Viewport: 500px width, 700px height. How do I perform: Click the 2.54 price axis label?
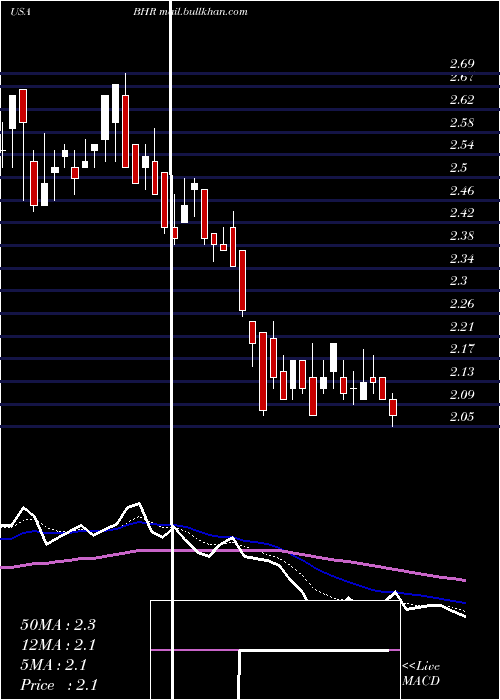(x=462, y=145)
